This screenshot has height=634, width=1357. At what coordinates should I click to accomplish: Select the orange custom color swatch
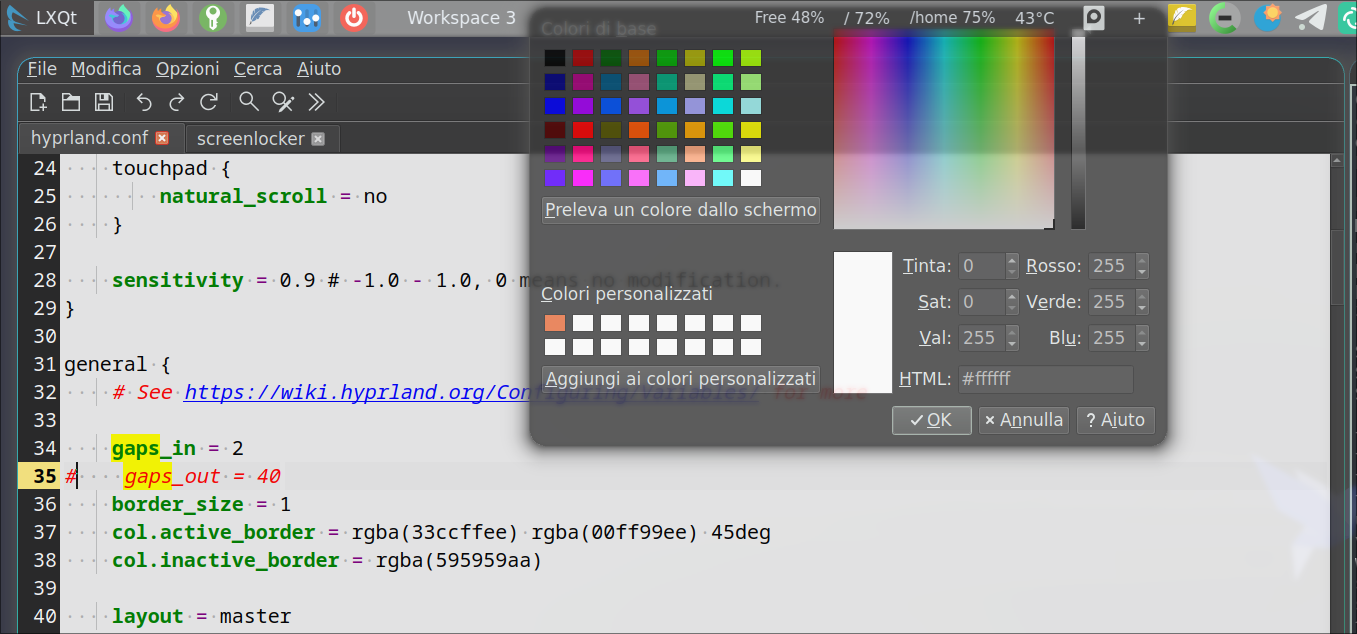coord(554,322)
